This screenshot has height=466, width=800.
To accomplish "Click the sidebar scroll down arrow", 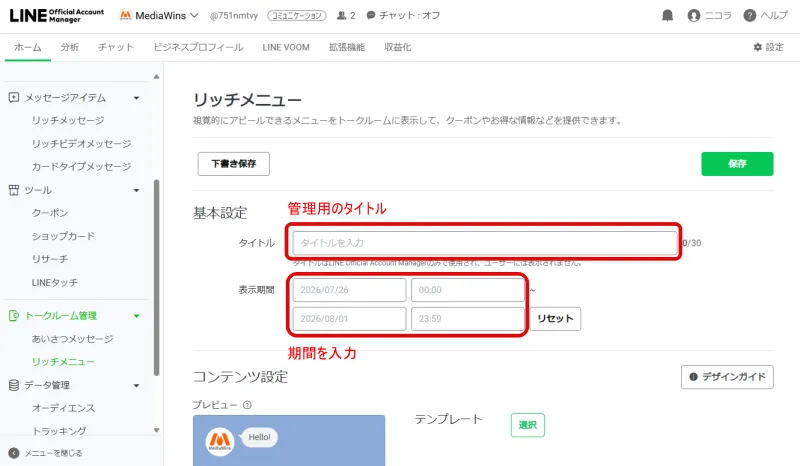I will pyautogui.click(x=157, y=430).
